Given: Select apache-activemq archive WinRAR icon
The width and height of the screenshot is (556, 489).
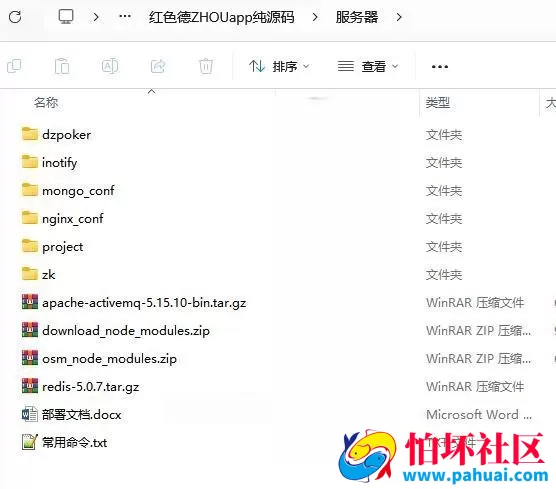Looking at the screenshot, I should click(x=30, y=302).
